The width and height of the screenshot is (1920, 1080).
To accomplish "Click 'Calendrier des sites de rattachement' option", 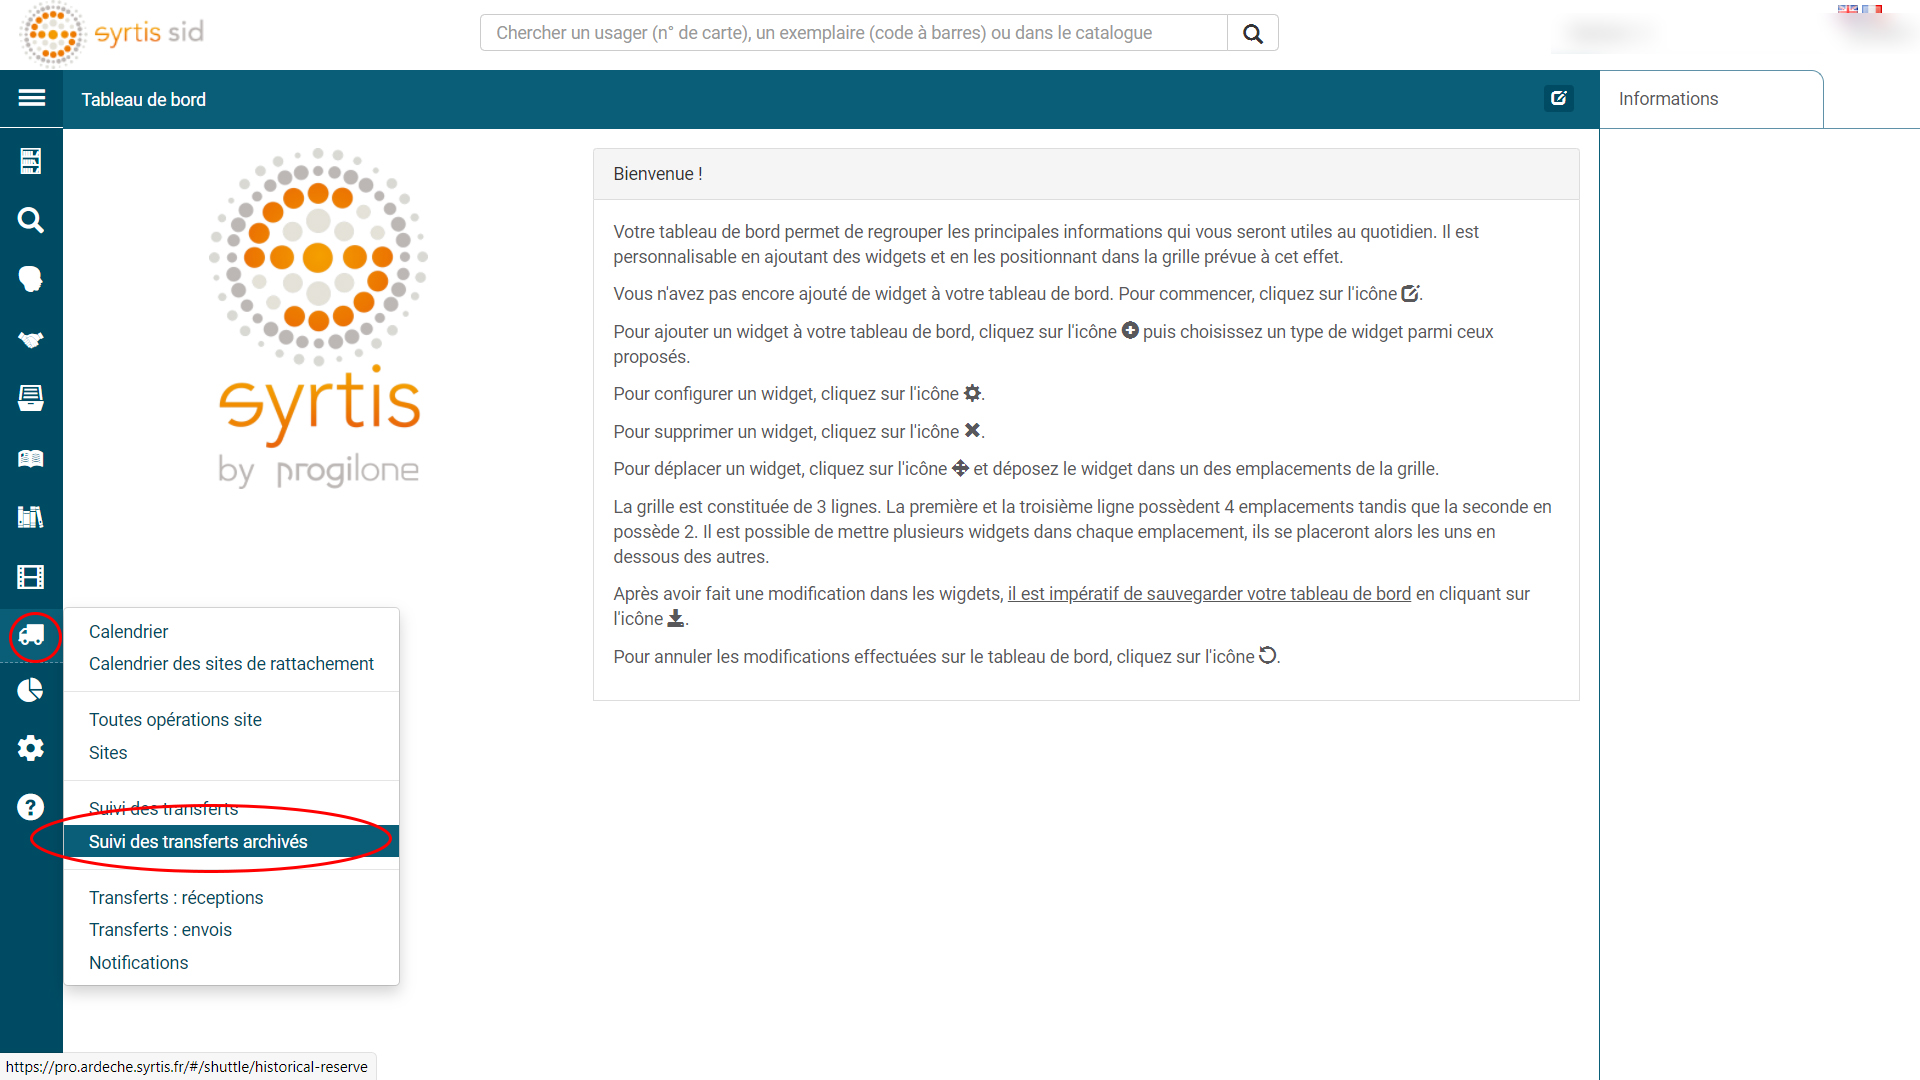I will [x=231, y=663].
